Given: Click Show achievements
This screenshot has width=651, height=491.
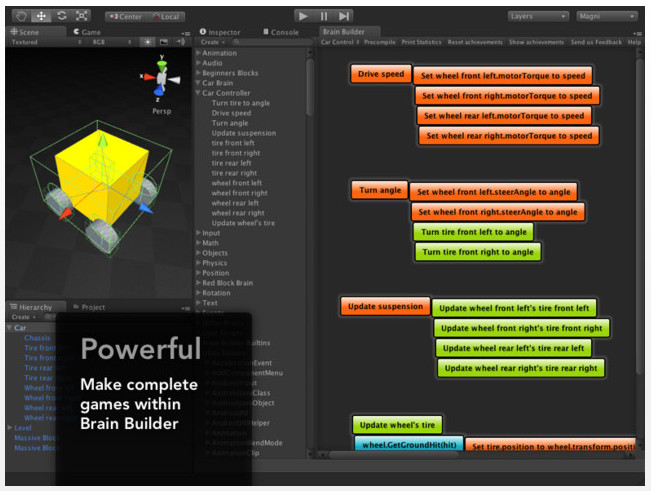Looking at the screenshot, I should [536, 42].
